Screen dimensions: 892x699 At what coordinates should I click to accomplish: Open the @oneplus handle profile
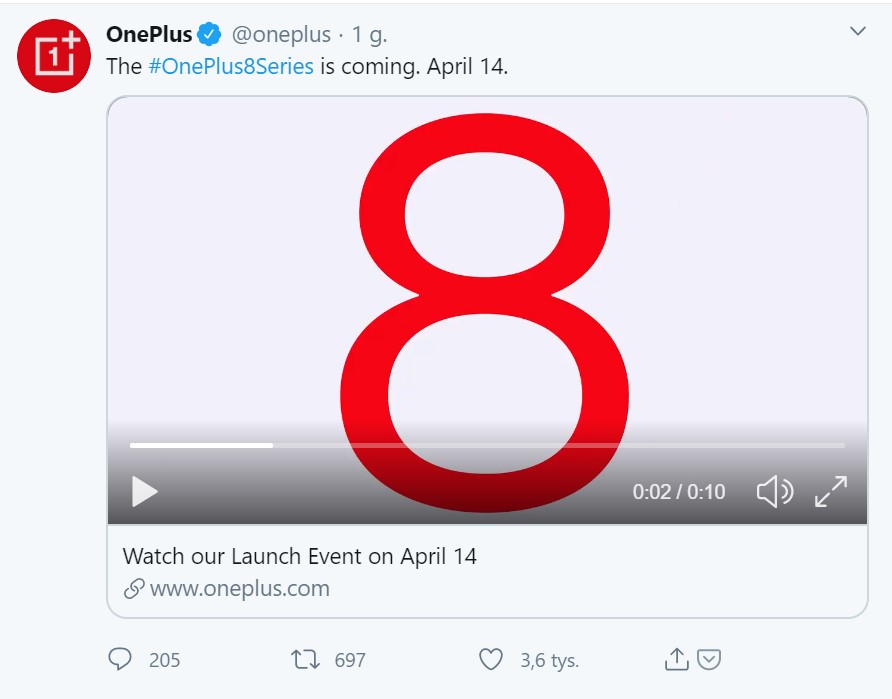pos(281,35)
